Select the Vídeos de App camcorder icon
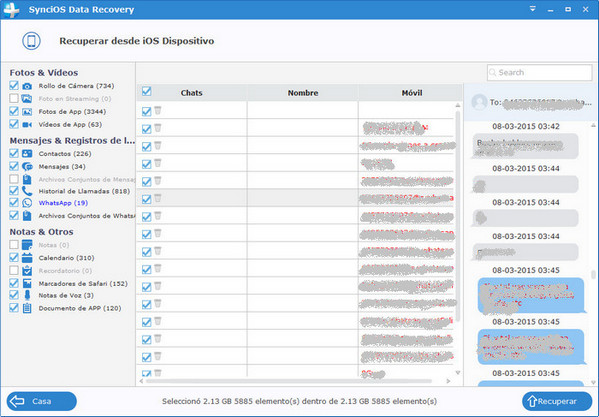 pos(27,124)
